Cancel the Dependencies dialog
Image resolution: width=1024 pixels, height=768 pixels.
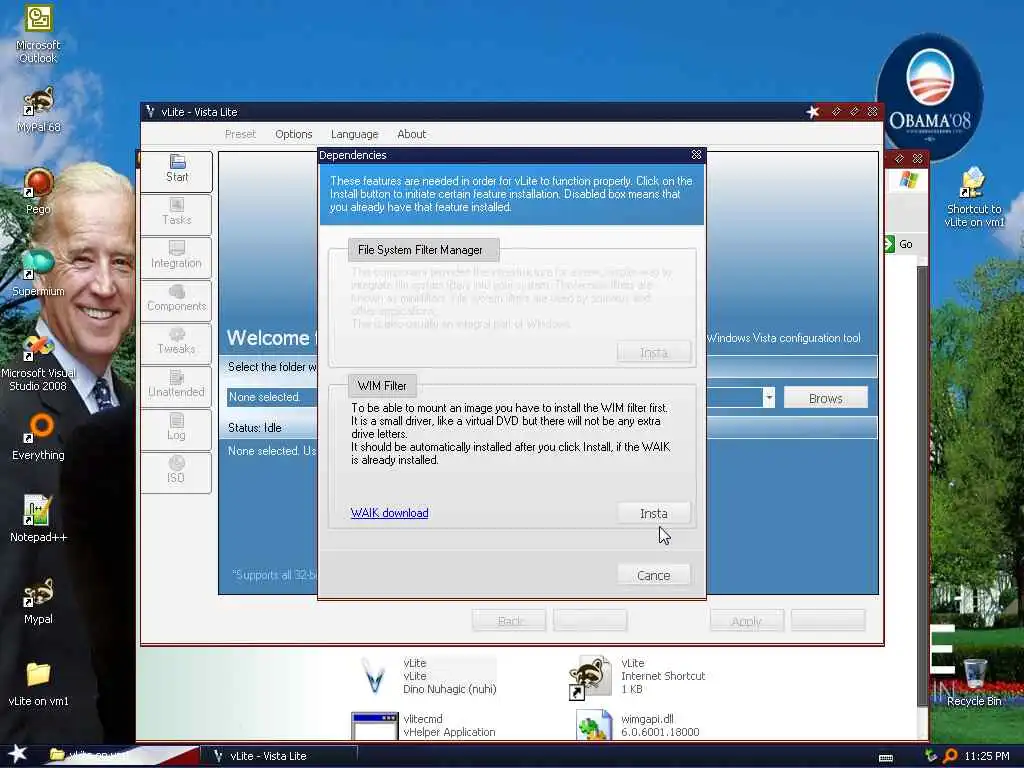pyautogui.click(x=654, y=575)
